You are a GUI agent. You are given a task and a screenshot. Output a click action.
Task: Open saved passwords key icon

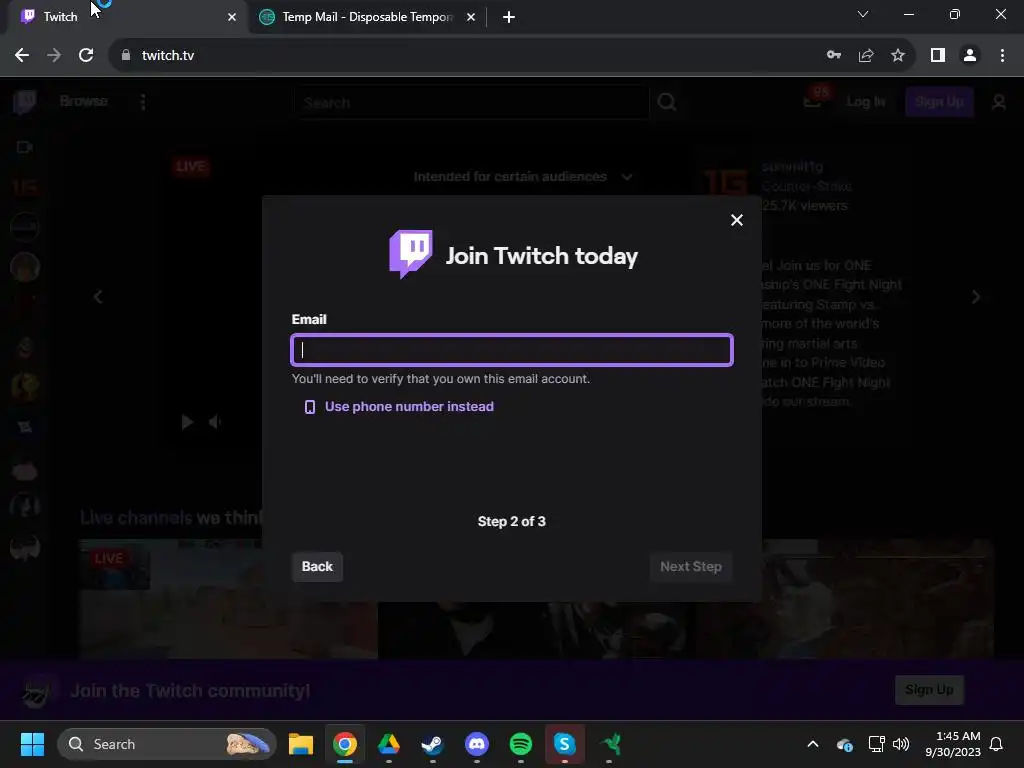pos(834,55)
